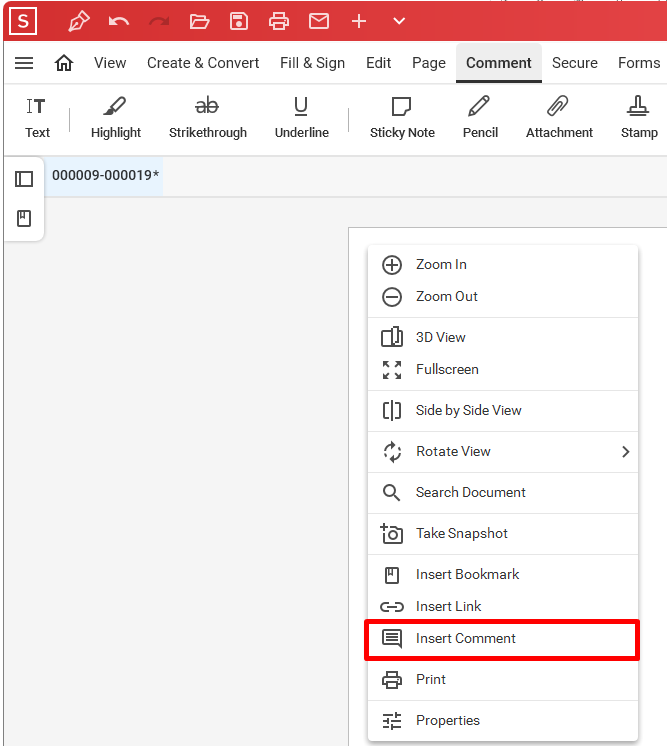The height and width of the screenshot is (746, 667).
Task: Open the bookmarks panel icon
Action: tap(24, 218)
